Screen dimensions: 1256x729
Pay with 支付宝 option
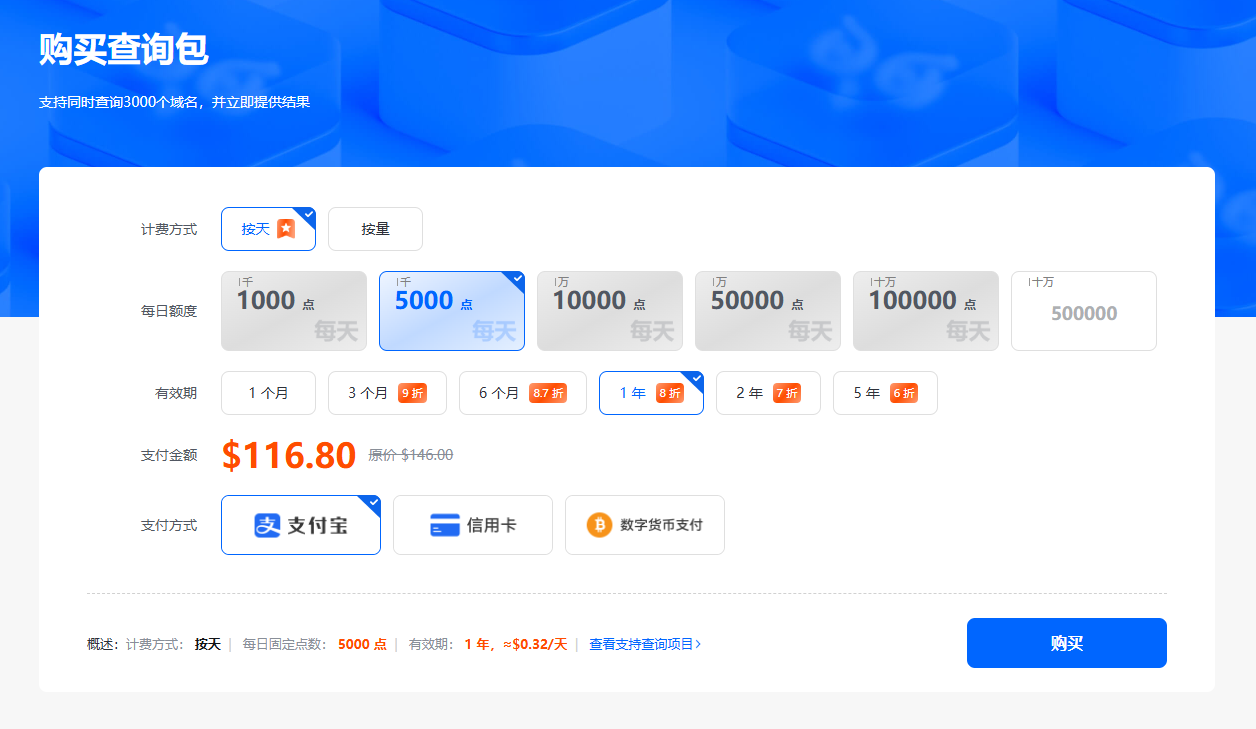click(x=301, y=525)
